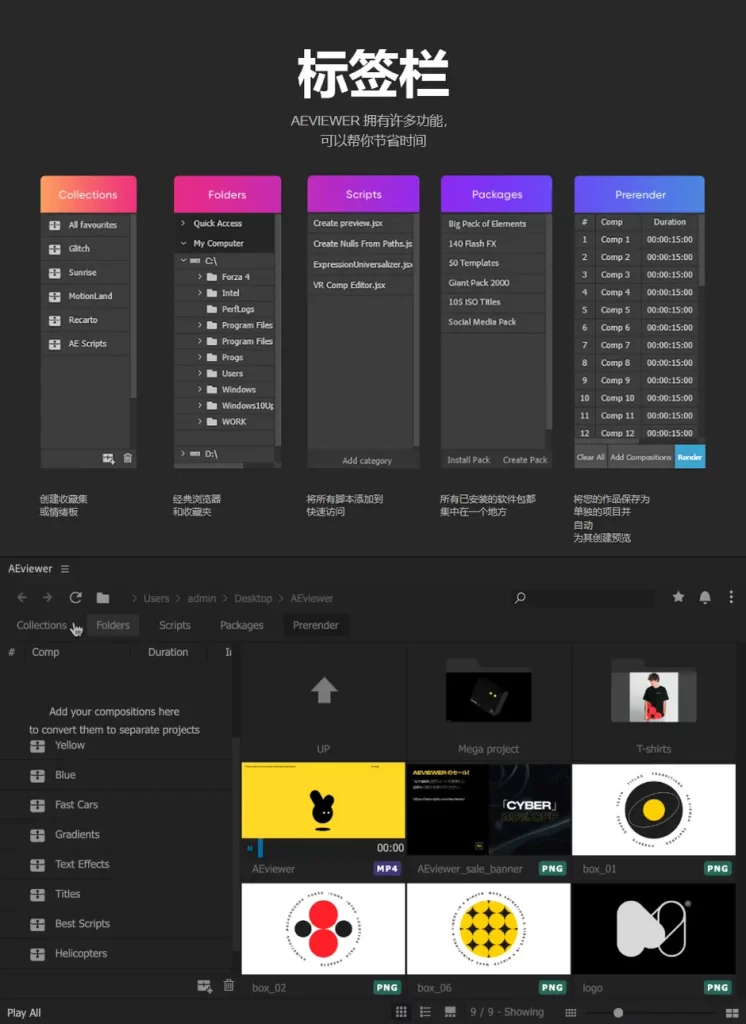Pause the AEviewer MP4 preview

[x=250, y=848]
